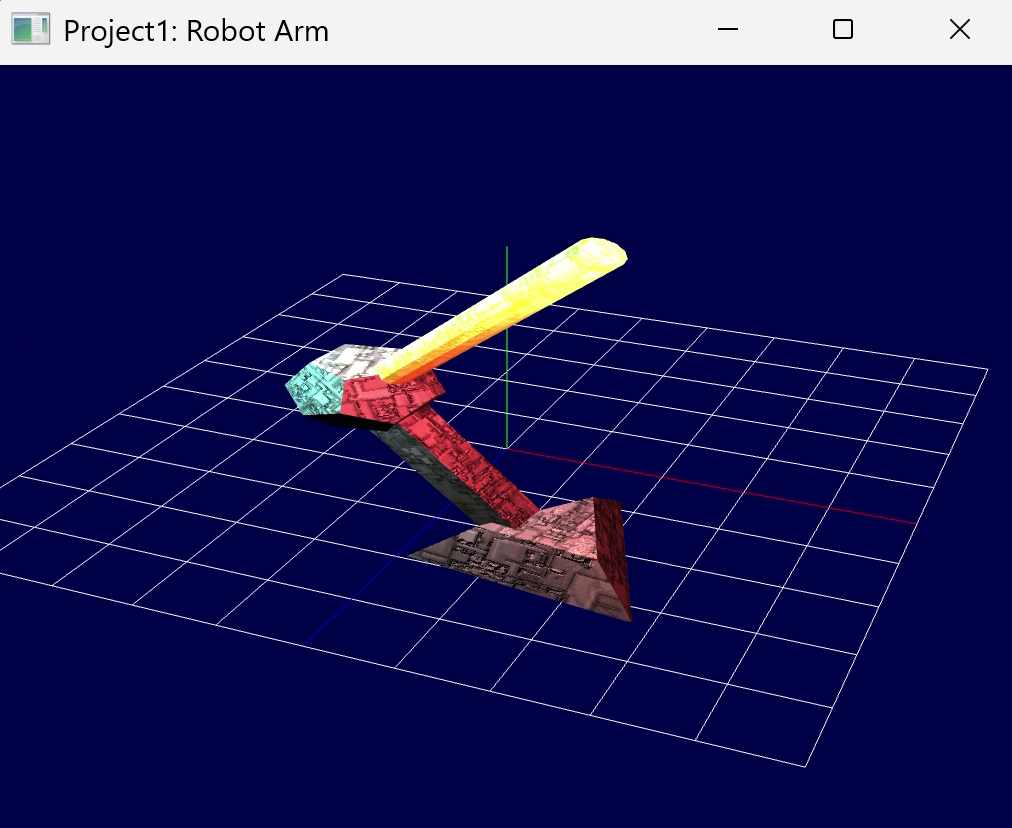Click the nearest bottom corner of the grid

(805, 766)
